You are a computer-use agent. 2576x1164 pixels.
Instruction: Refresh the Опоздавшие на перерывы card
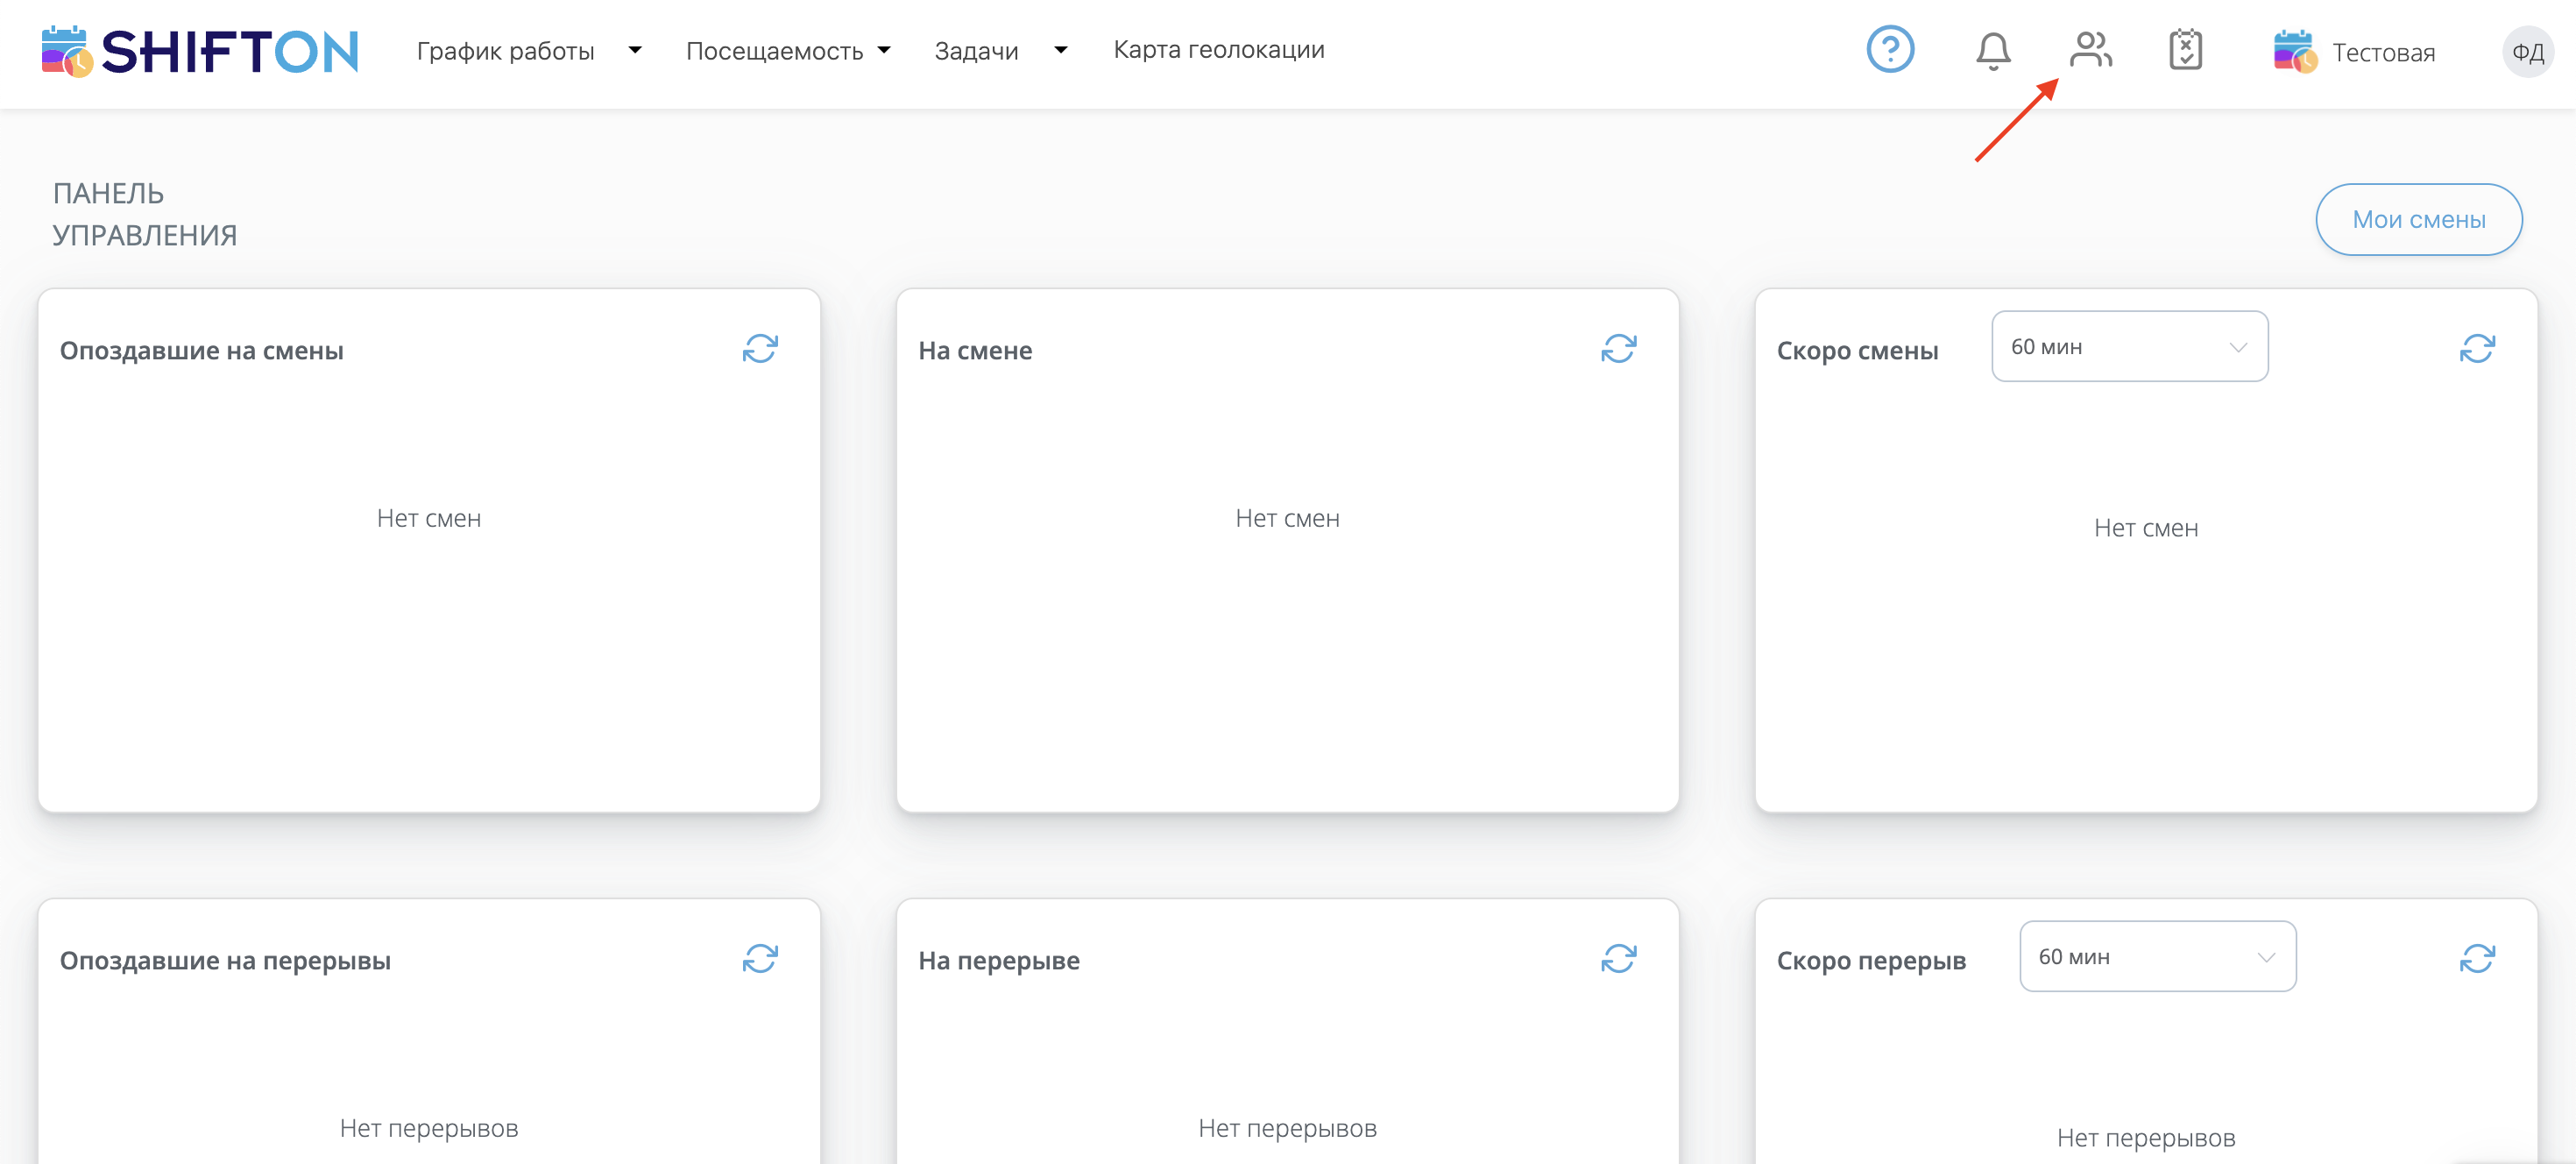point(760,959)
